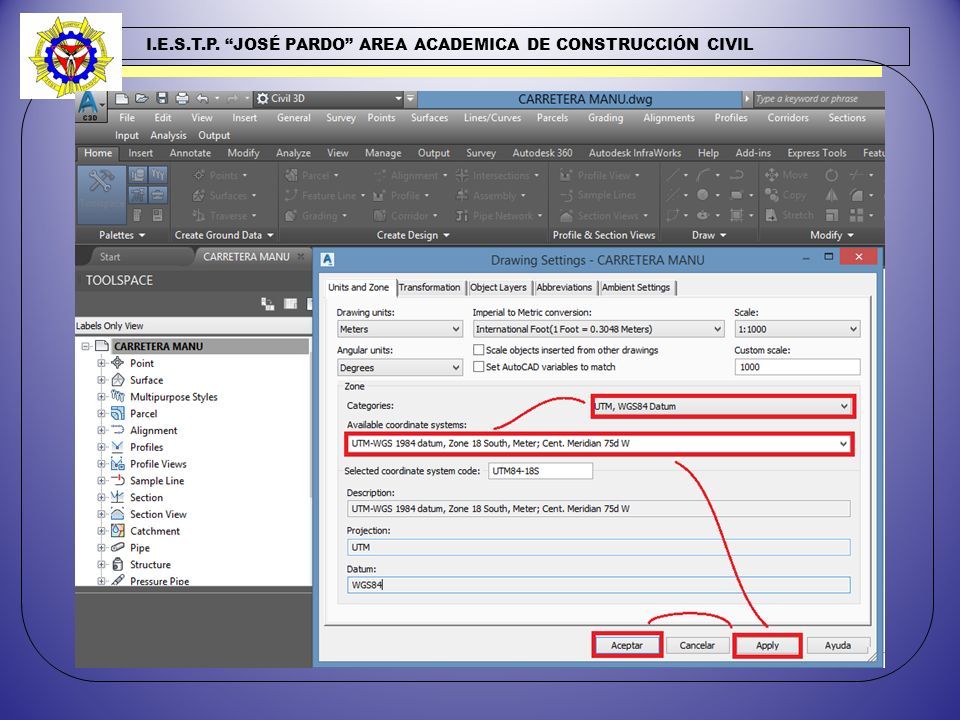This screenshot has width=960, height=720.
Task: Switch to the Ambient Settings tab
Action: 636,288
